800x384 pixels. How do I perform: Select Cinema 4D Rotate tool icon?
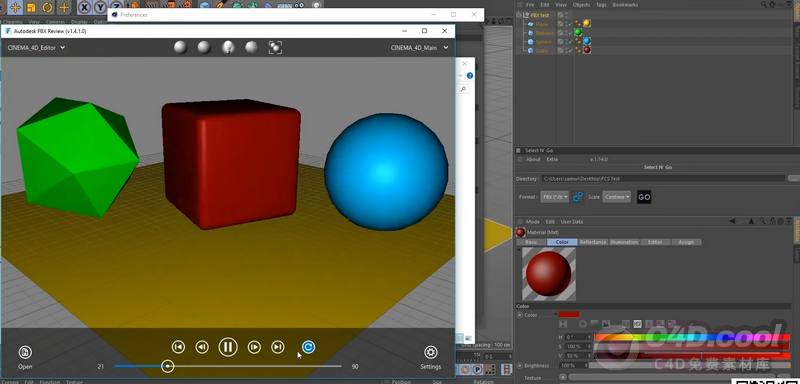pos(47,8)
